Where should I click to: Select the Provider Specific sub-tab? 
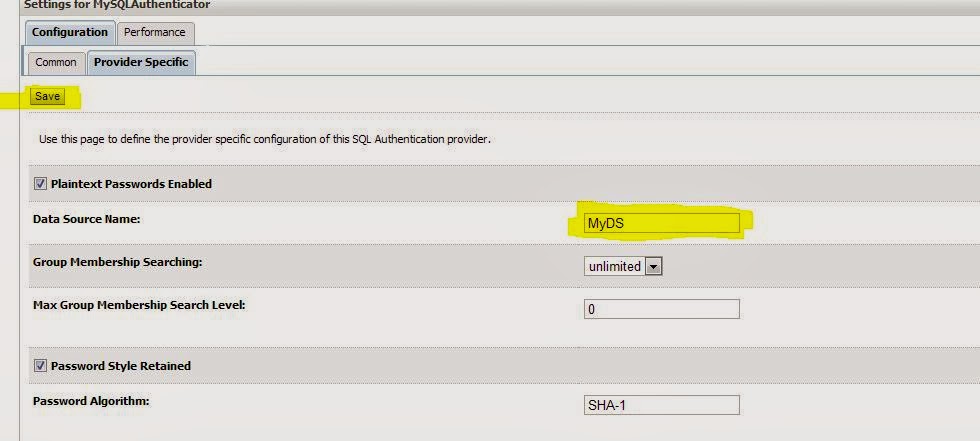click(141, 62)
